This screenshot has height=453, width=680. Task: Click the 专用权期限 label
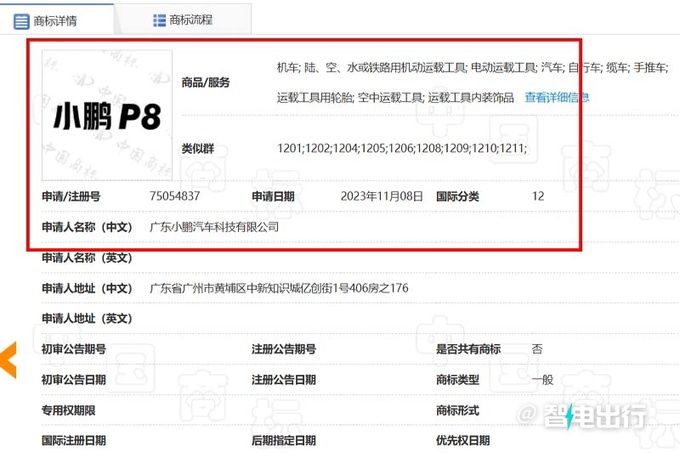click(x=69, y=411)
